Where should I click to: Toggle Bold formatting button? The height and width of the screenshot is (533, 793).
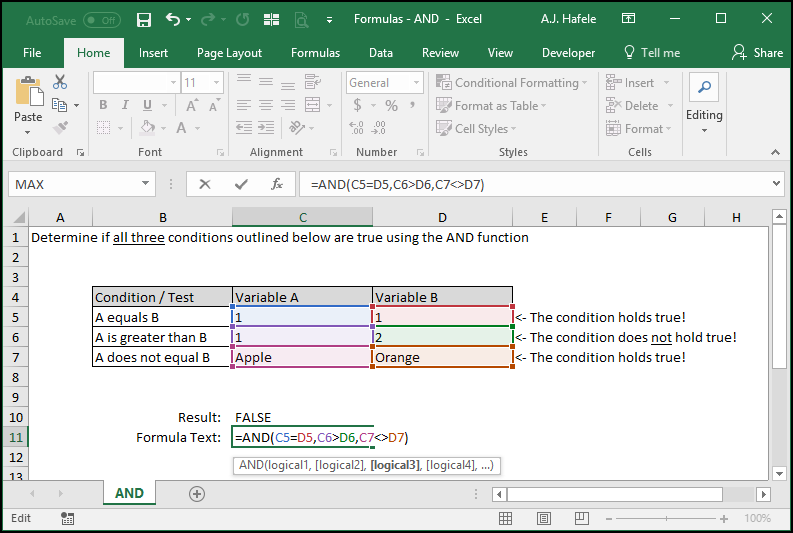pyautogui.click(x=103, y=105)
